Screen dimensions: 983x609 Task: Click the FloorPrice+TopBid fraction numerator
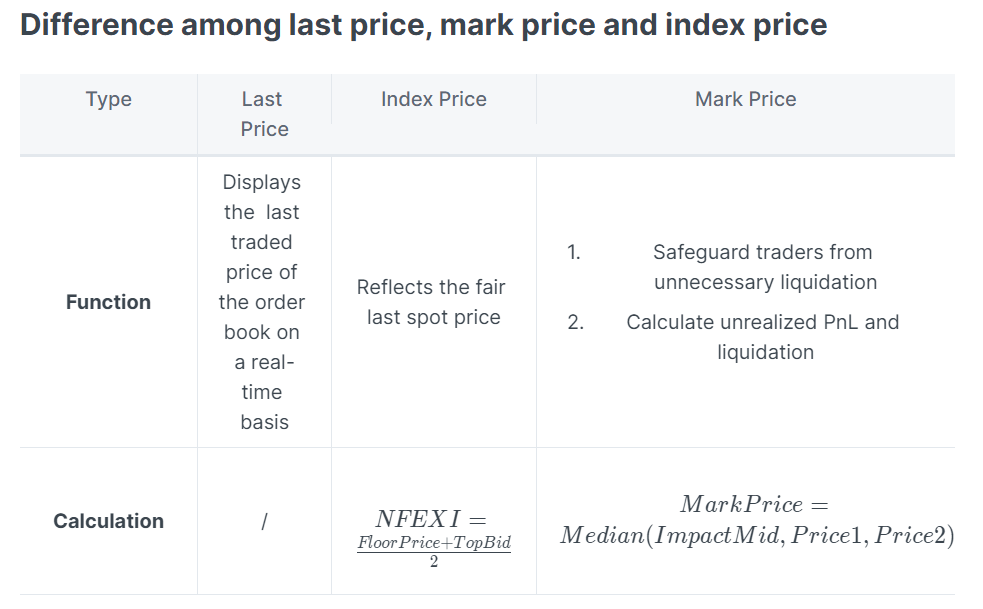coord(433,542)
